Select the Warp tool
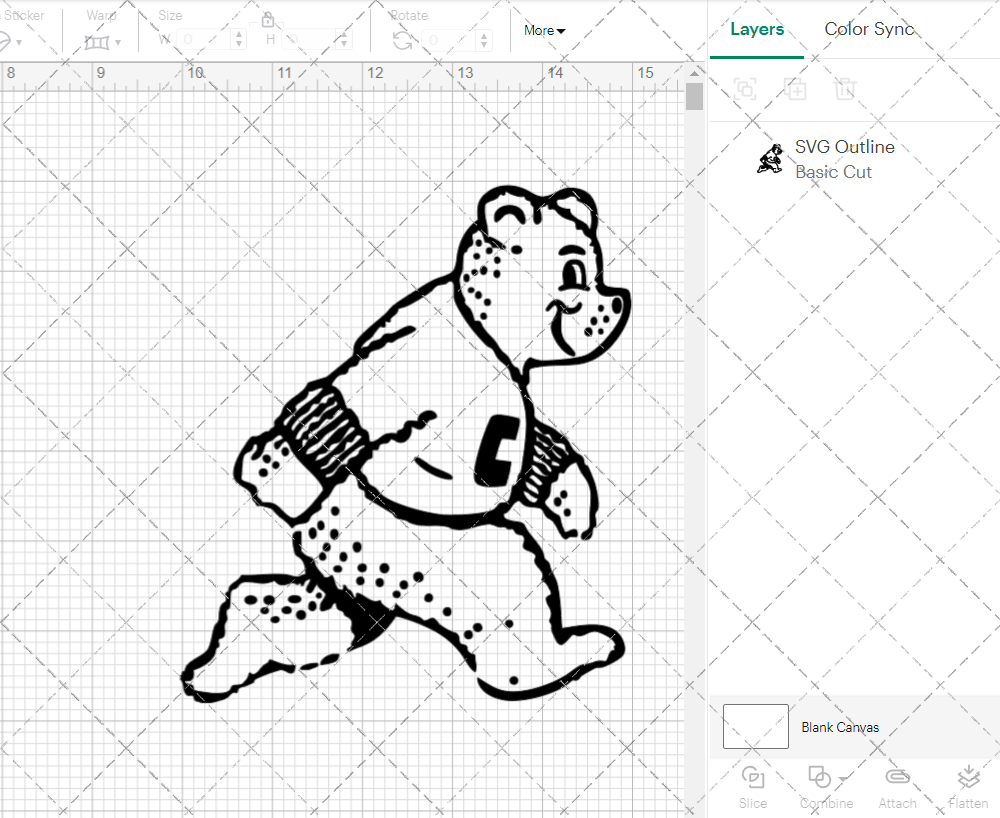The height and width of the screenshot is (818, 1000). [x=99, y=40]
